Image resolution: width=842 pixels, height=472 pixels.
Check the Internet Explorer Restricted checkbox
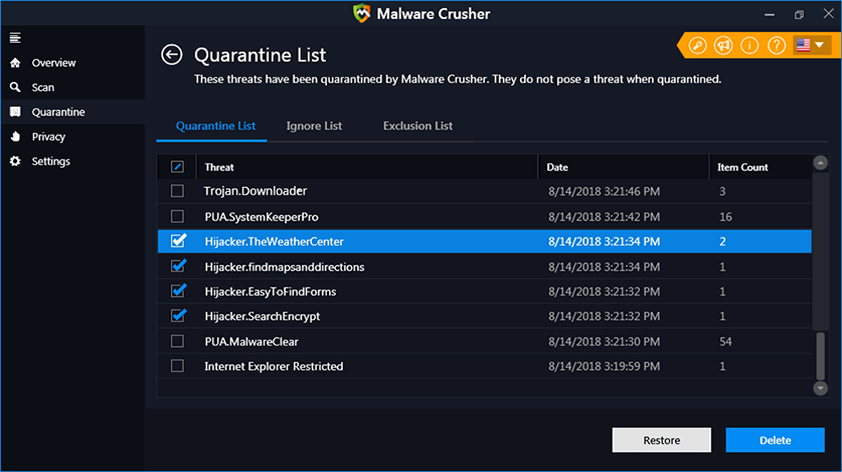(x=177, y=366)
